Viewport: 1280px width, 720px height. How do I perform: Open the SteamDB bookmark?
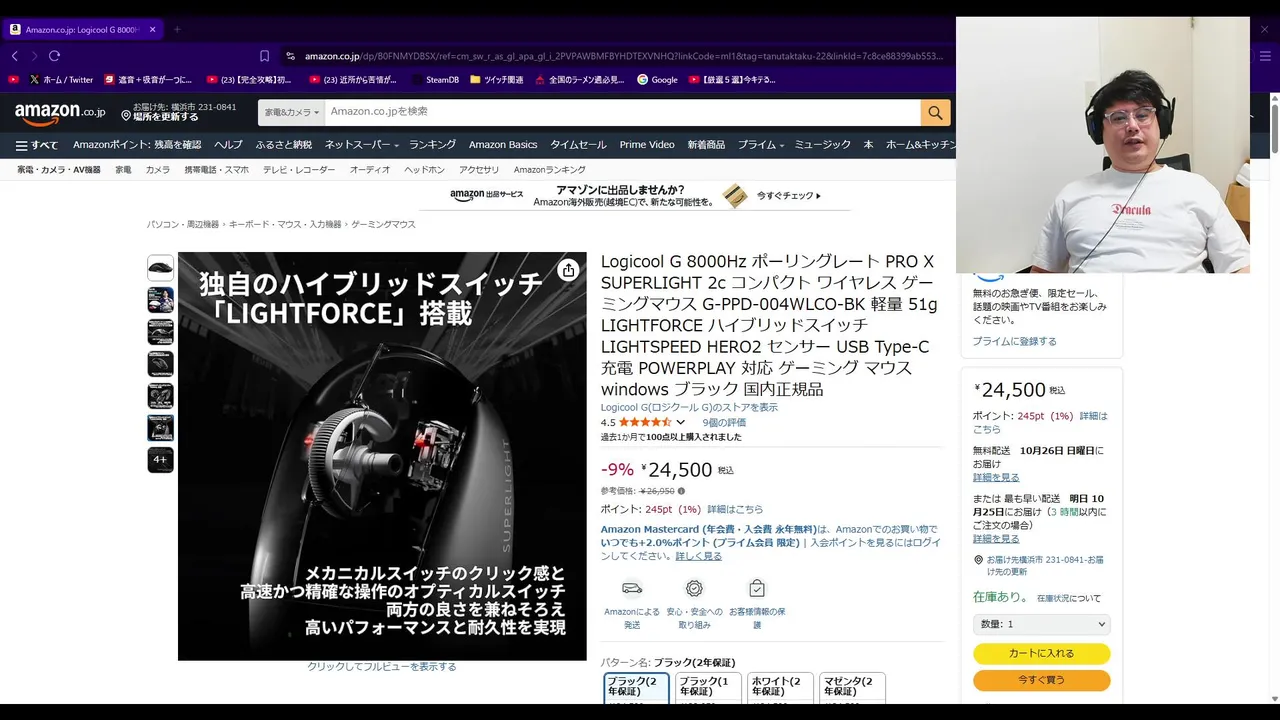(434, 79)
